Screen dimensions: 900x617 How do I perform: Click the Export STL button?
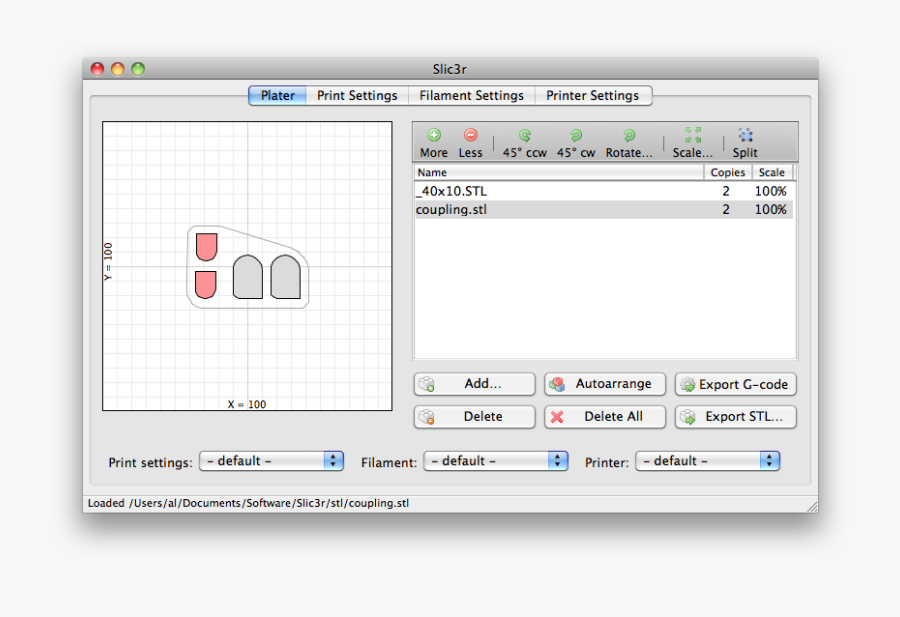pos(735,417)
